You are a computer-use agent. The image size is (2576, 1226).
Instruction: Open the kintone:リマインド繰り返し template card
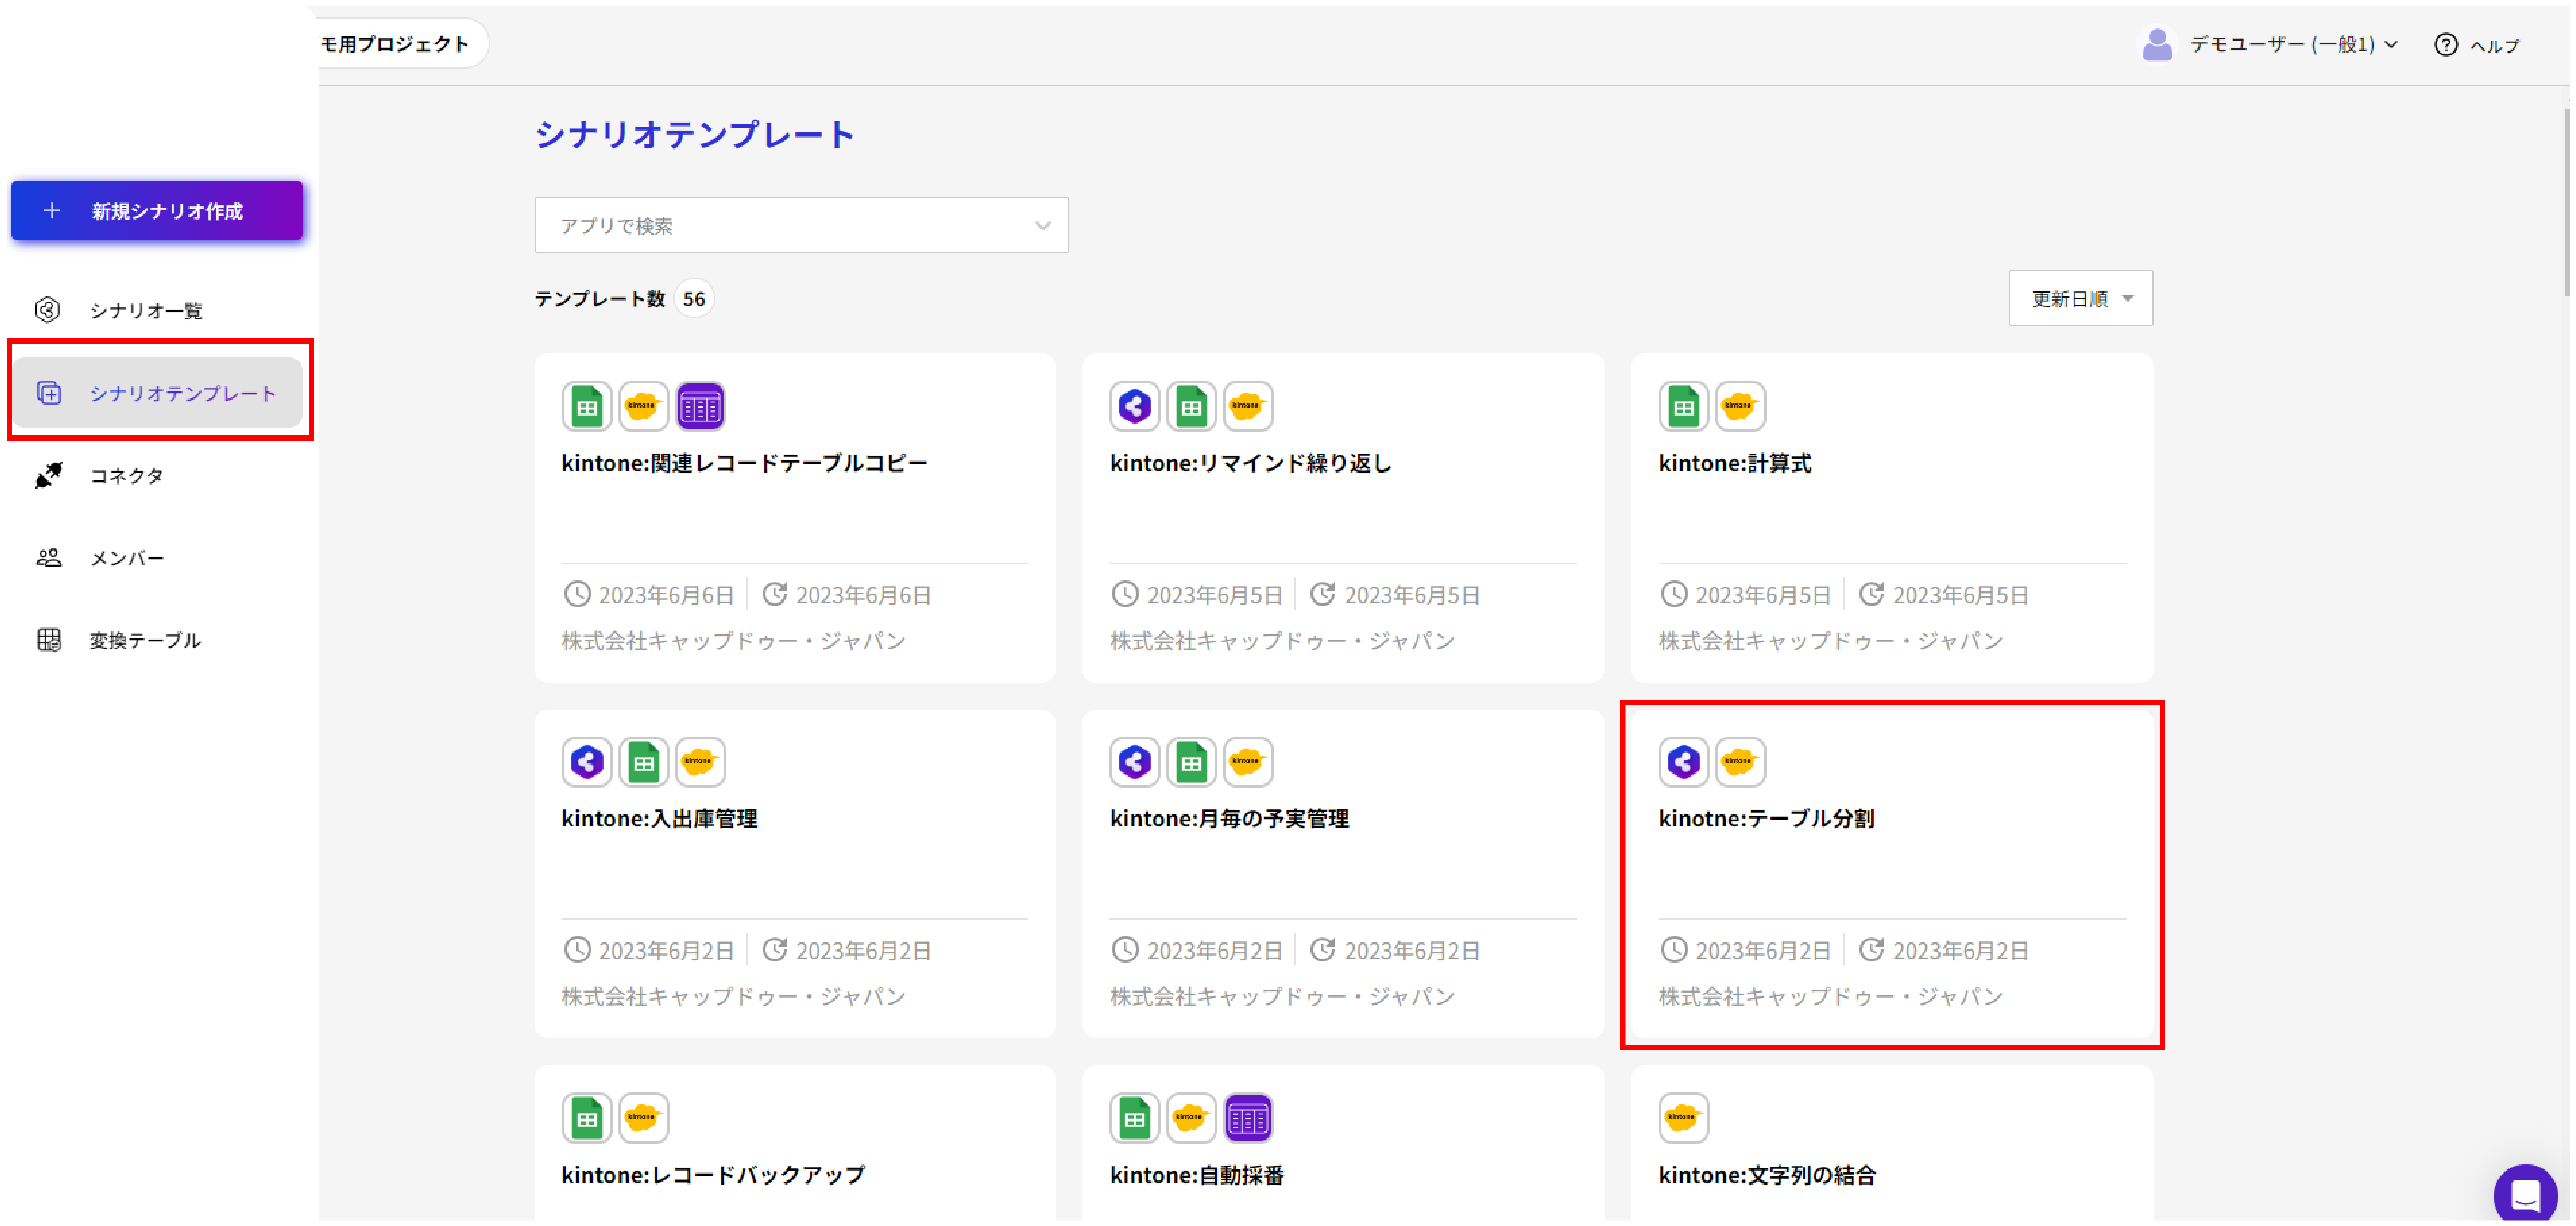[1342, 518]
